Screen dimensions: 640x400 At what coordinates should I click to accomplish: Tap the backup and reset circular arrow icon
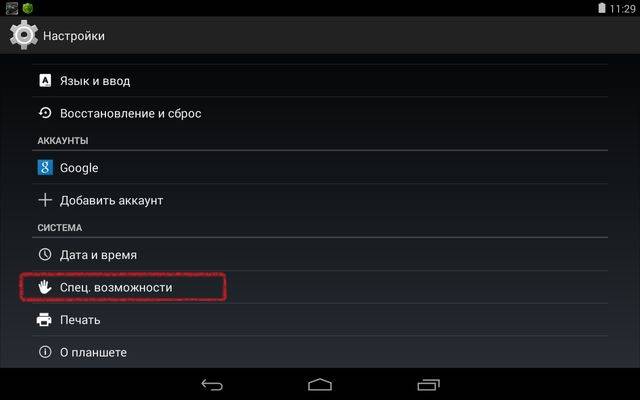(x=45, y=113)
